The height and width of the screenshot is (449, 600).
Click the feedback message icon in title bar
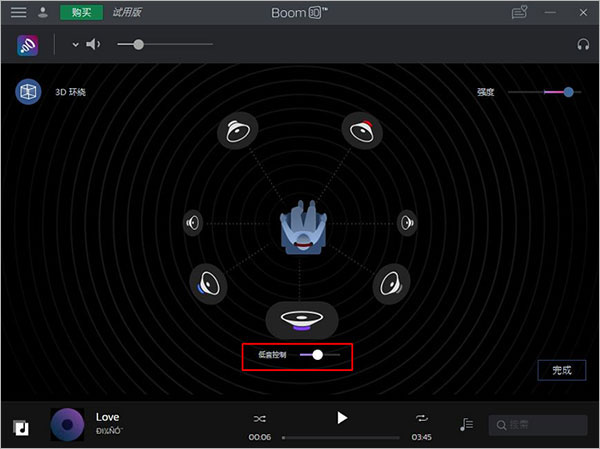pyautogui.click(x=519, y=12)
